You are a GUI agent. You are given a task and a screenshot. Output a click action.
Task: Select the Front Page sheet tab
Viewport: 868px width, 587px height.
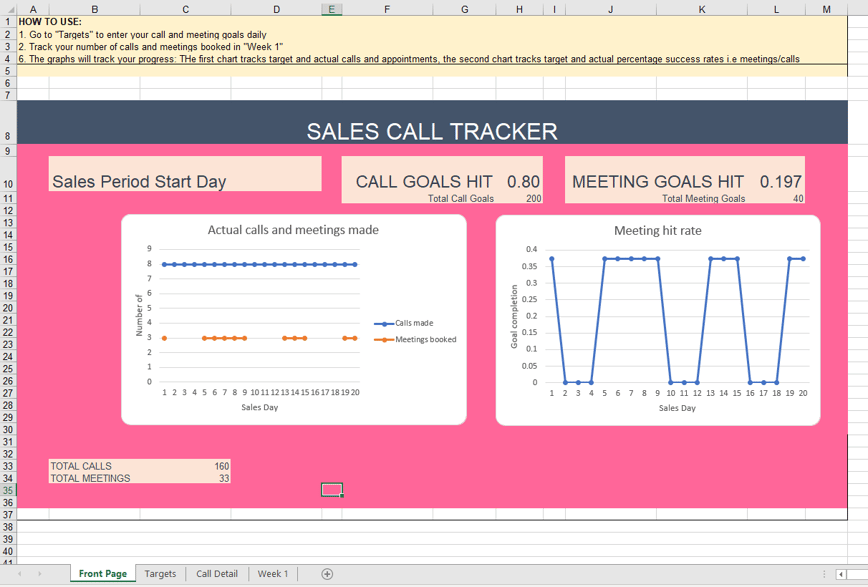(x=103, y=574)
